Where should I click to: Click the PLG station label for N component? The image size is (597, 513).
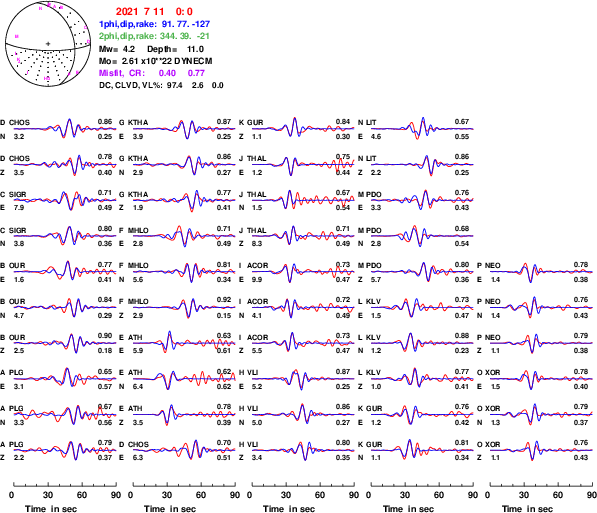pos(16,409)
